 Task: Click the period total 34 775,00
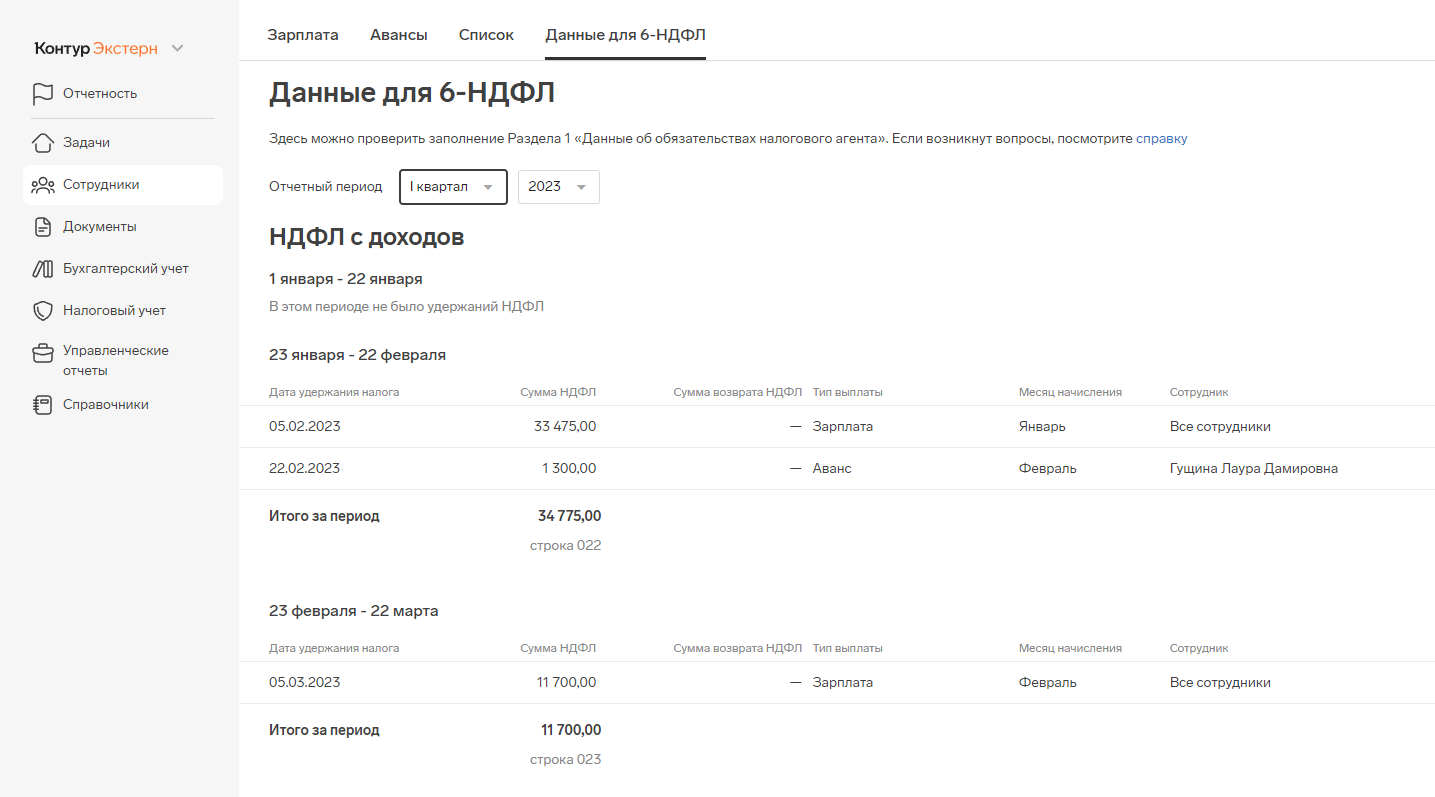[570, 517]
